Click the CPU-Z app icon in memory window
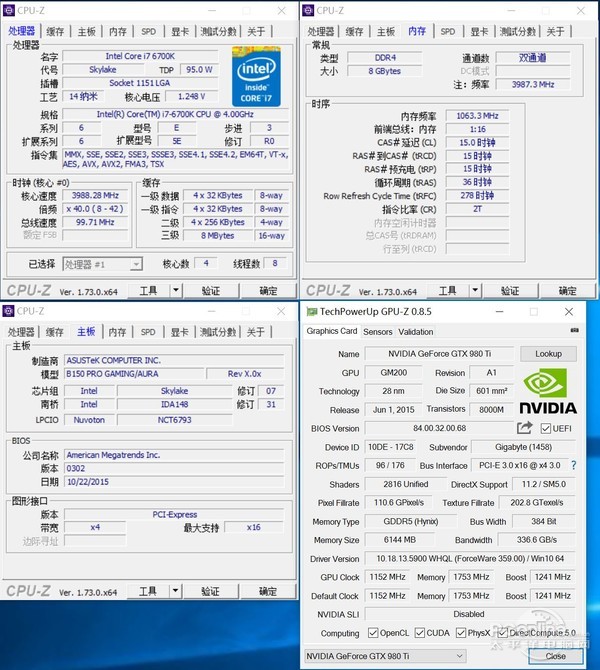600x670 pixels. pyautogui.click(x=308, y=11)
